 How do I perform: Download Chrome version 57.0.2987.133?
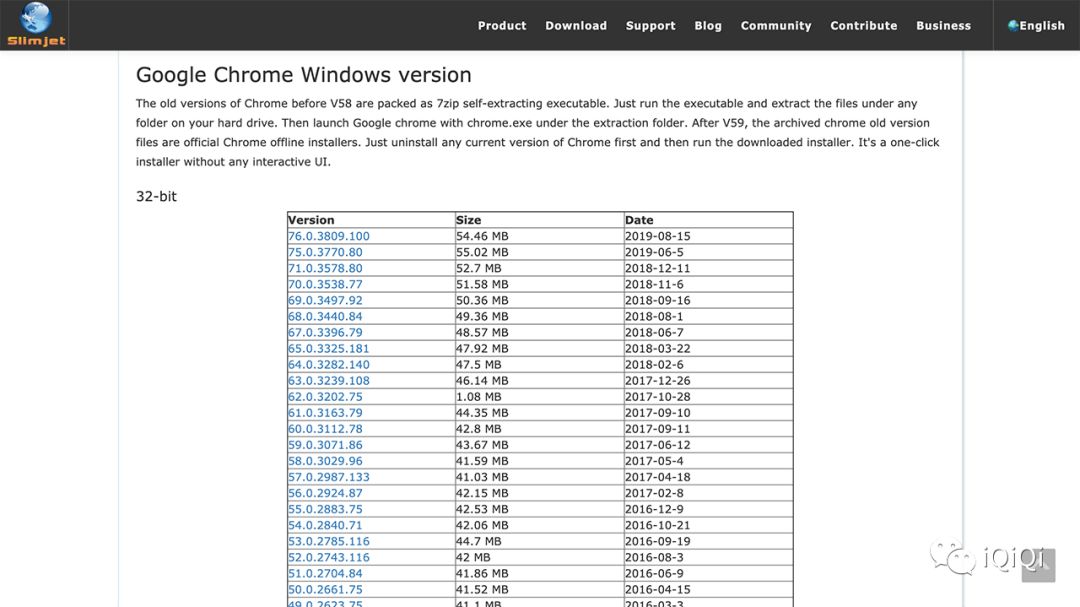click(x=329, y=477)
